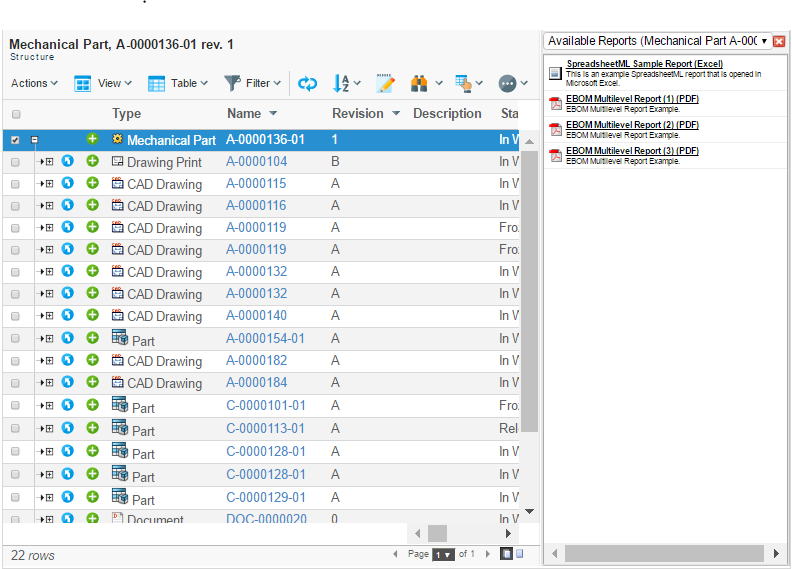Toggle the select-all header checkbox
Viewport: 792px width, 569px height.
pyautogui.click(x=15, y=114)
